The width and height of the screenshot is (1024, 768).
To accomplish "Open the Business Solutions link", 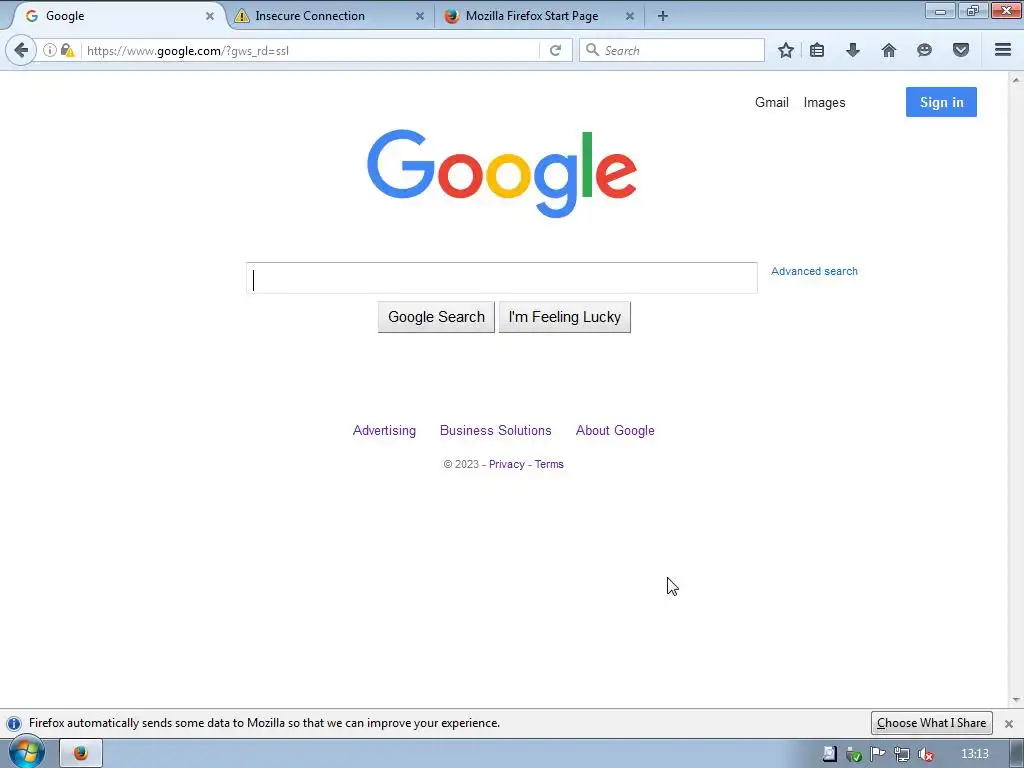I will 496,430.
